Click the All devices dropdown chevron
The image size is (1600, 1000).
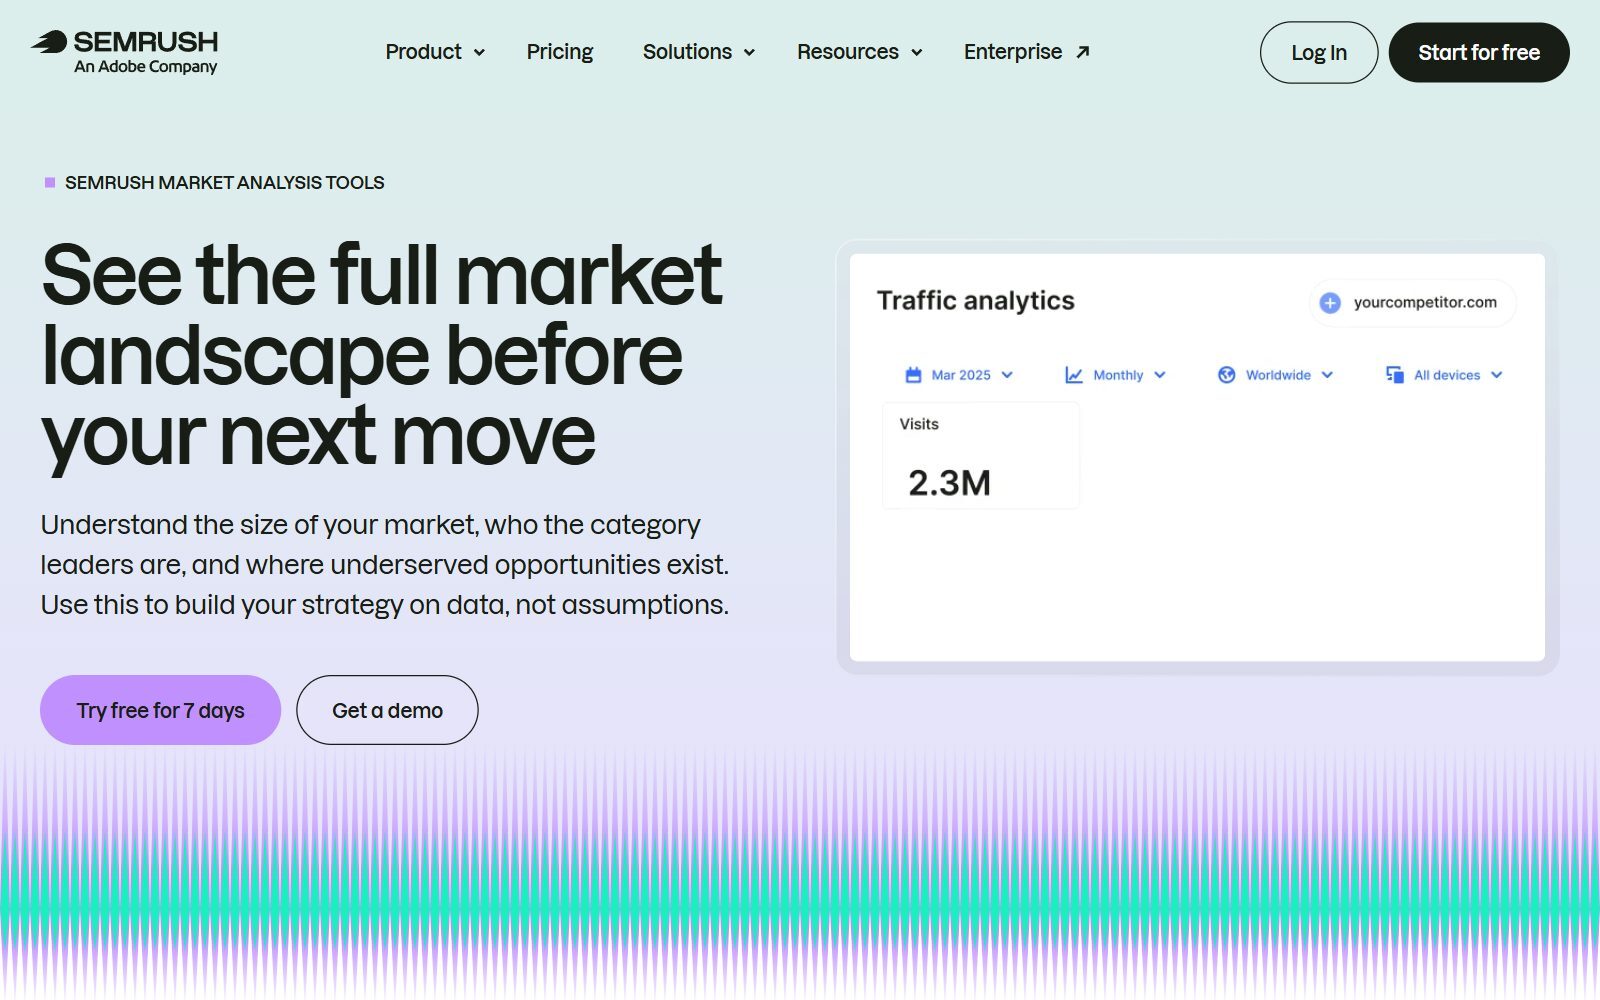[x=1497, y=375]
